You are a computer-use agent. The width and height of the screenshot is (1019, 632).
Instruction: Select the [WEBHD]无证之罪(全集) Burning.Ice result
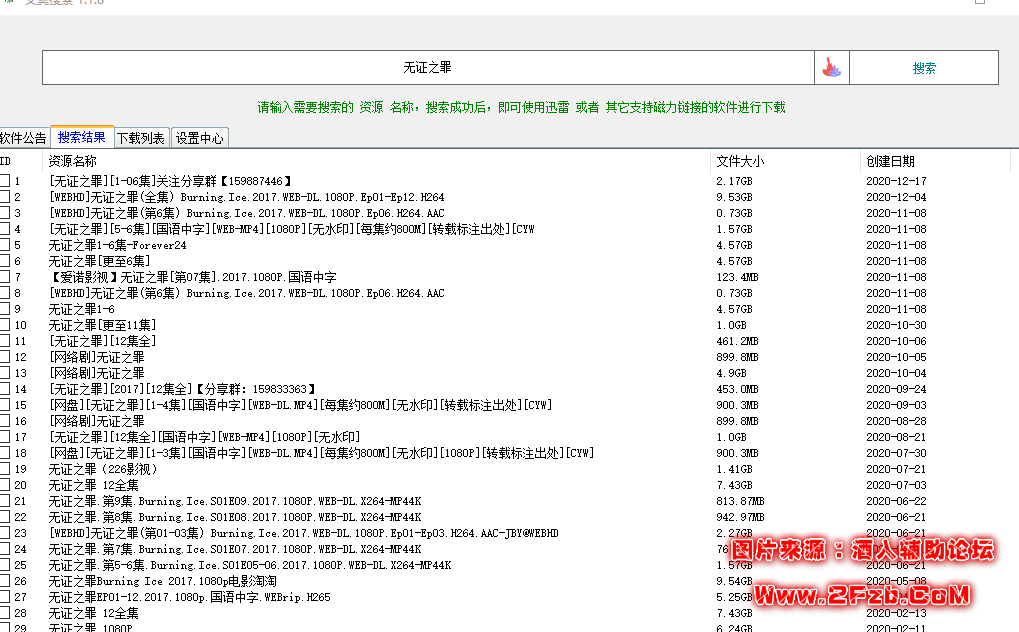point(246,197)
